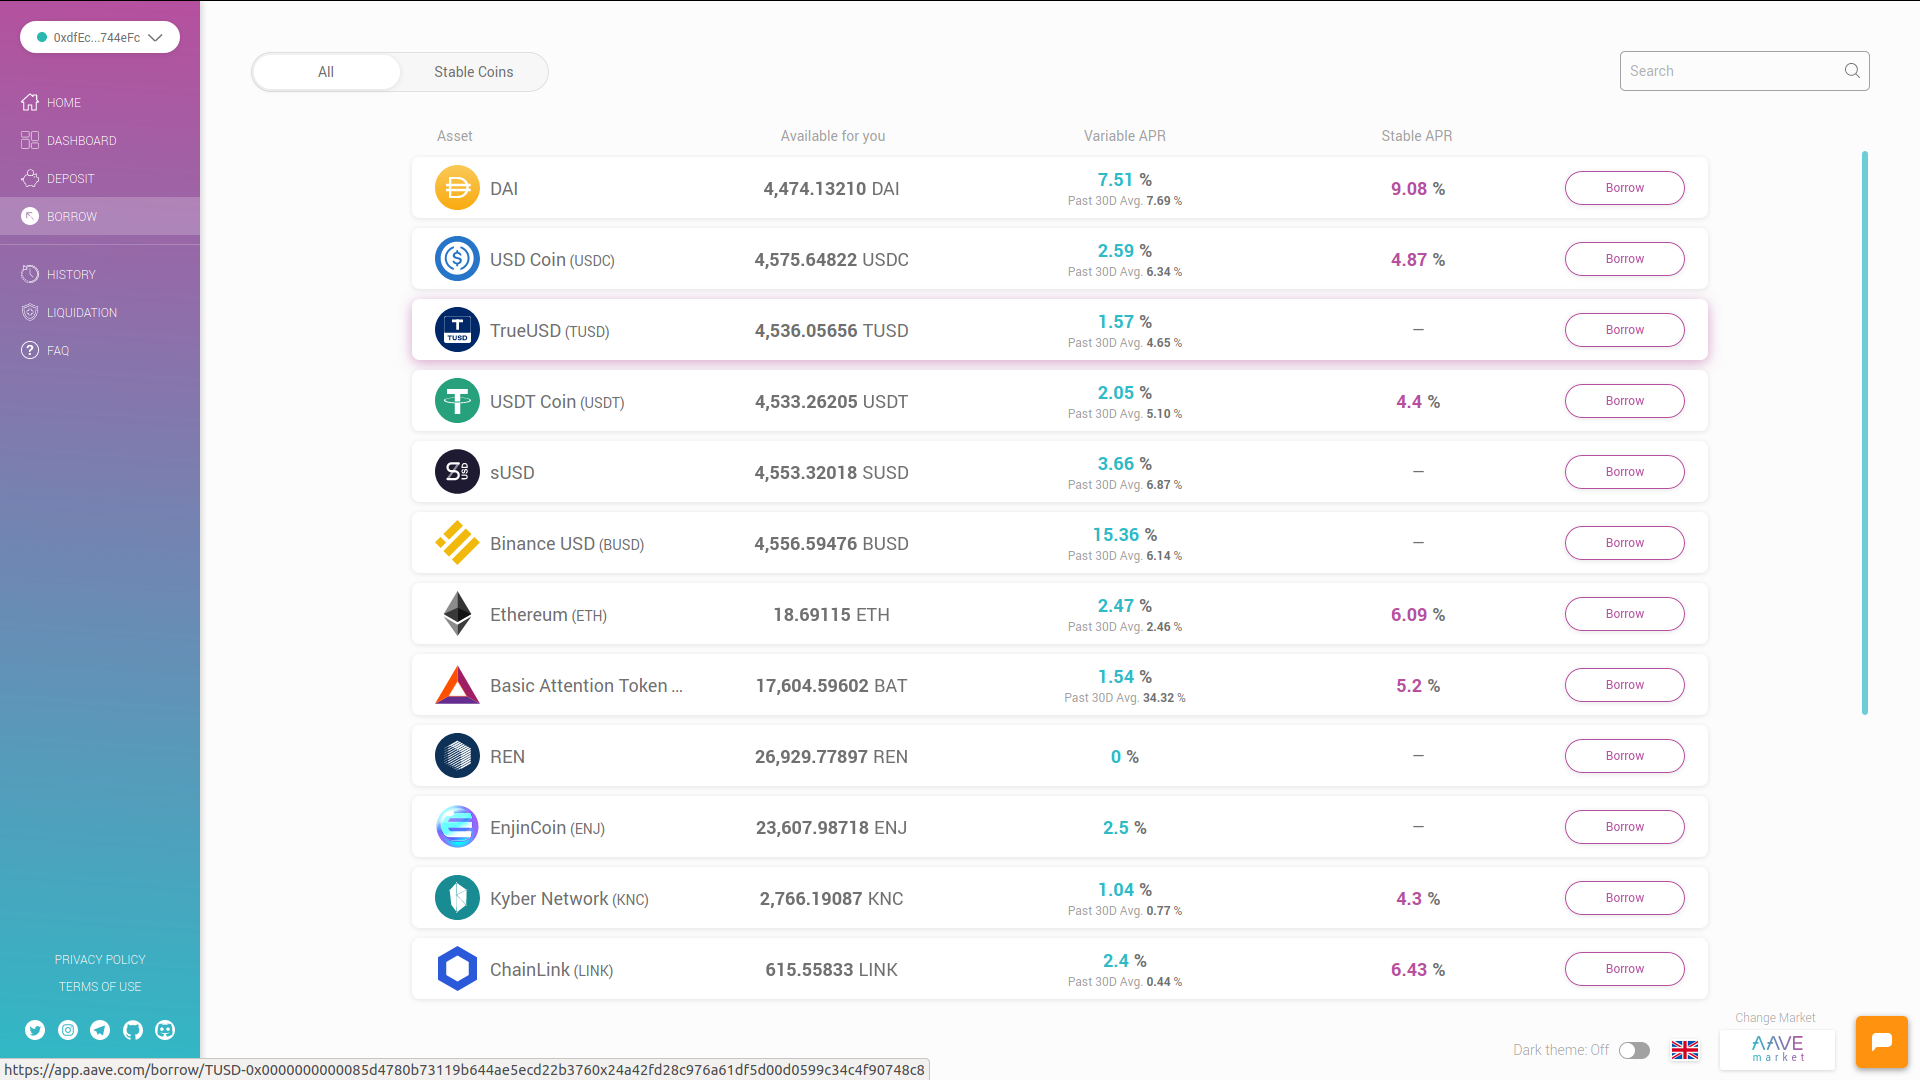
Task: Click the Binance USD logo icon
Action: (457, 543)
